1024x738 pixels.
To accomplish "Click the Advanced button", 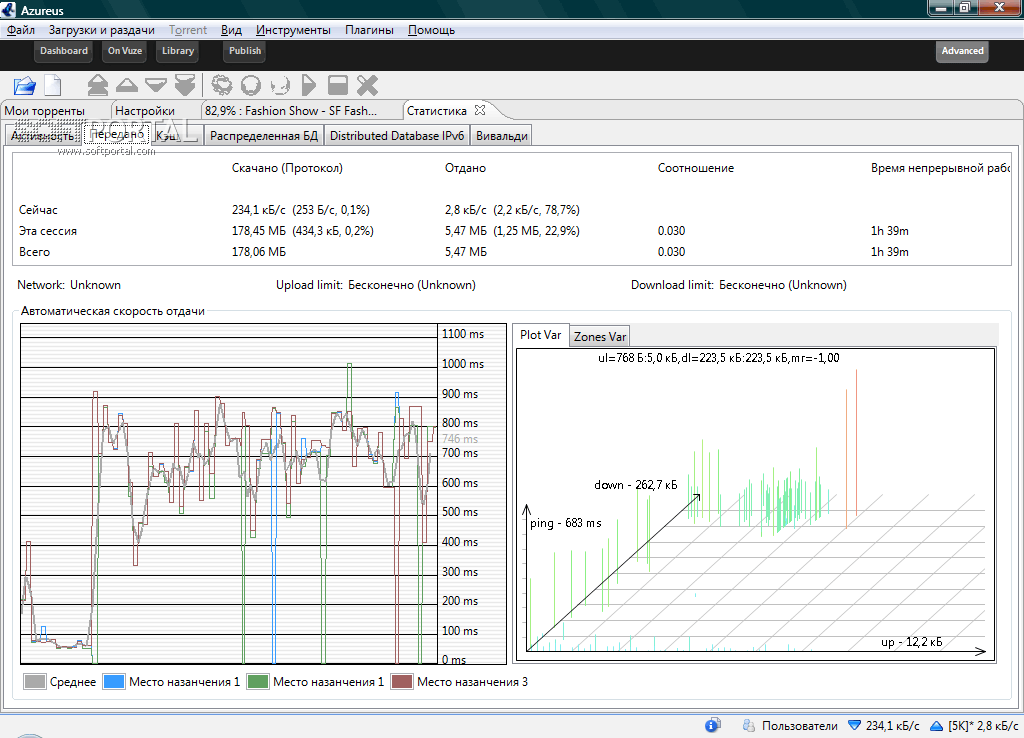I will tap(962, 51).
